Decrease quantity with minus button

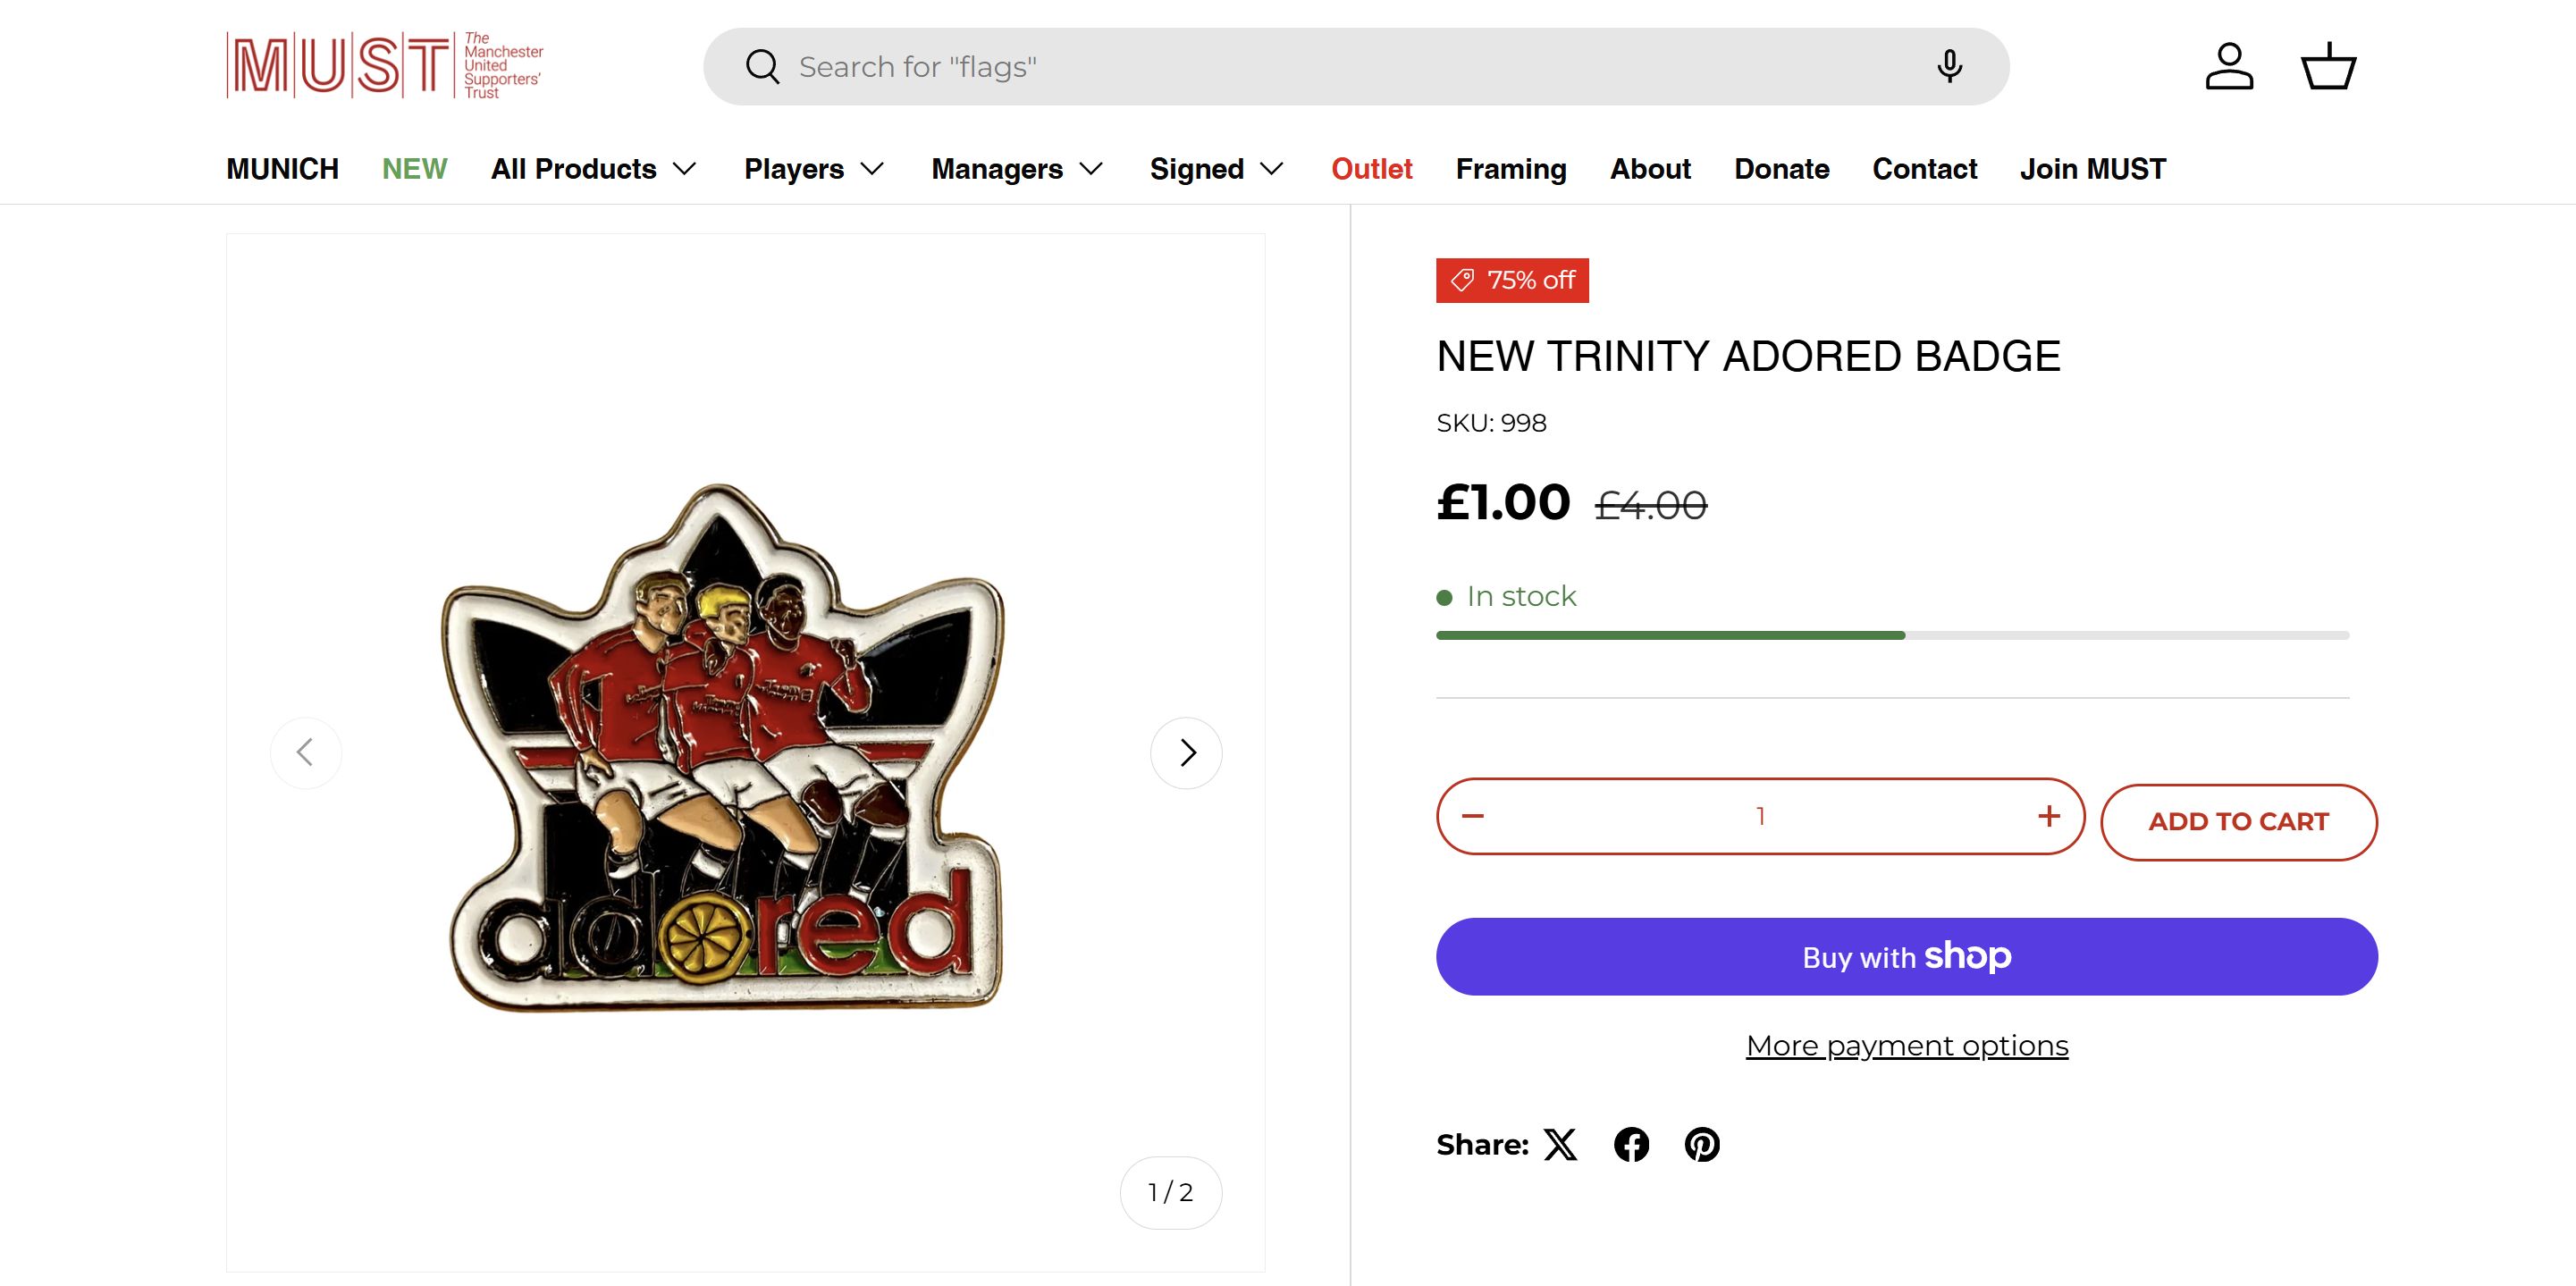[1473, 816]
